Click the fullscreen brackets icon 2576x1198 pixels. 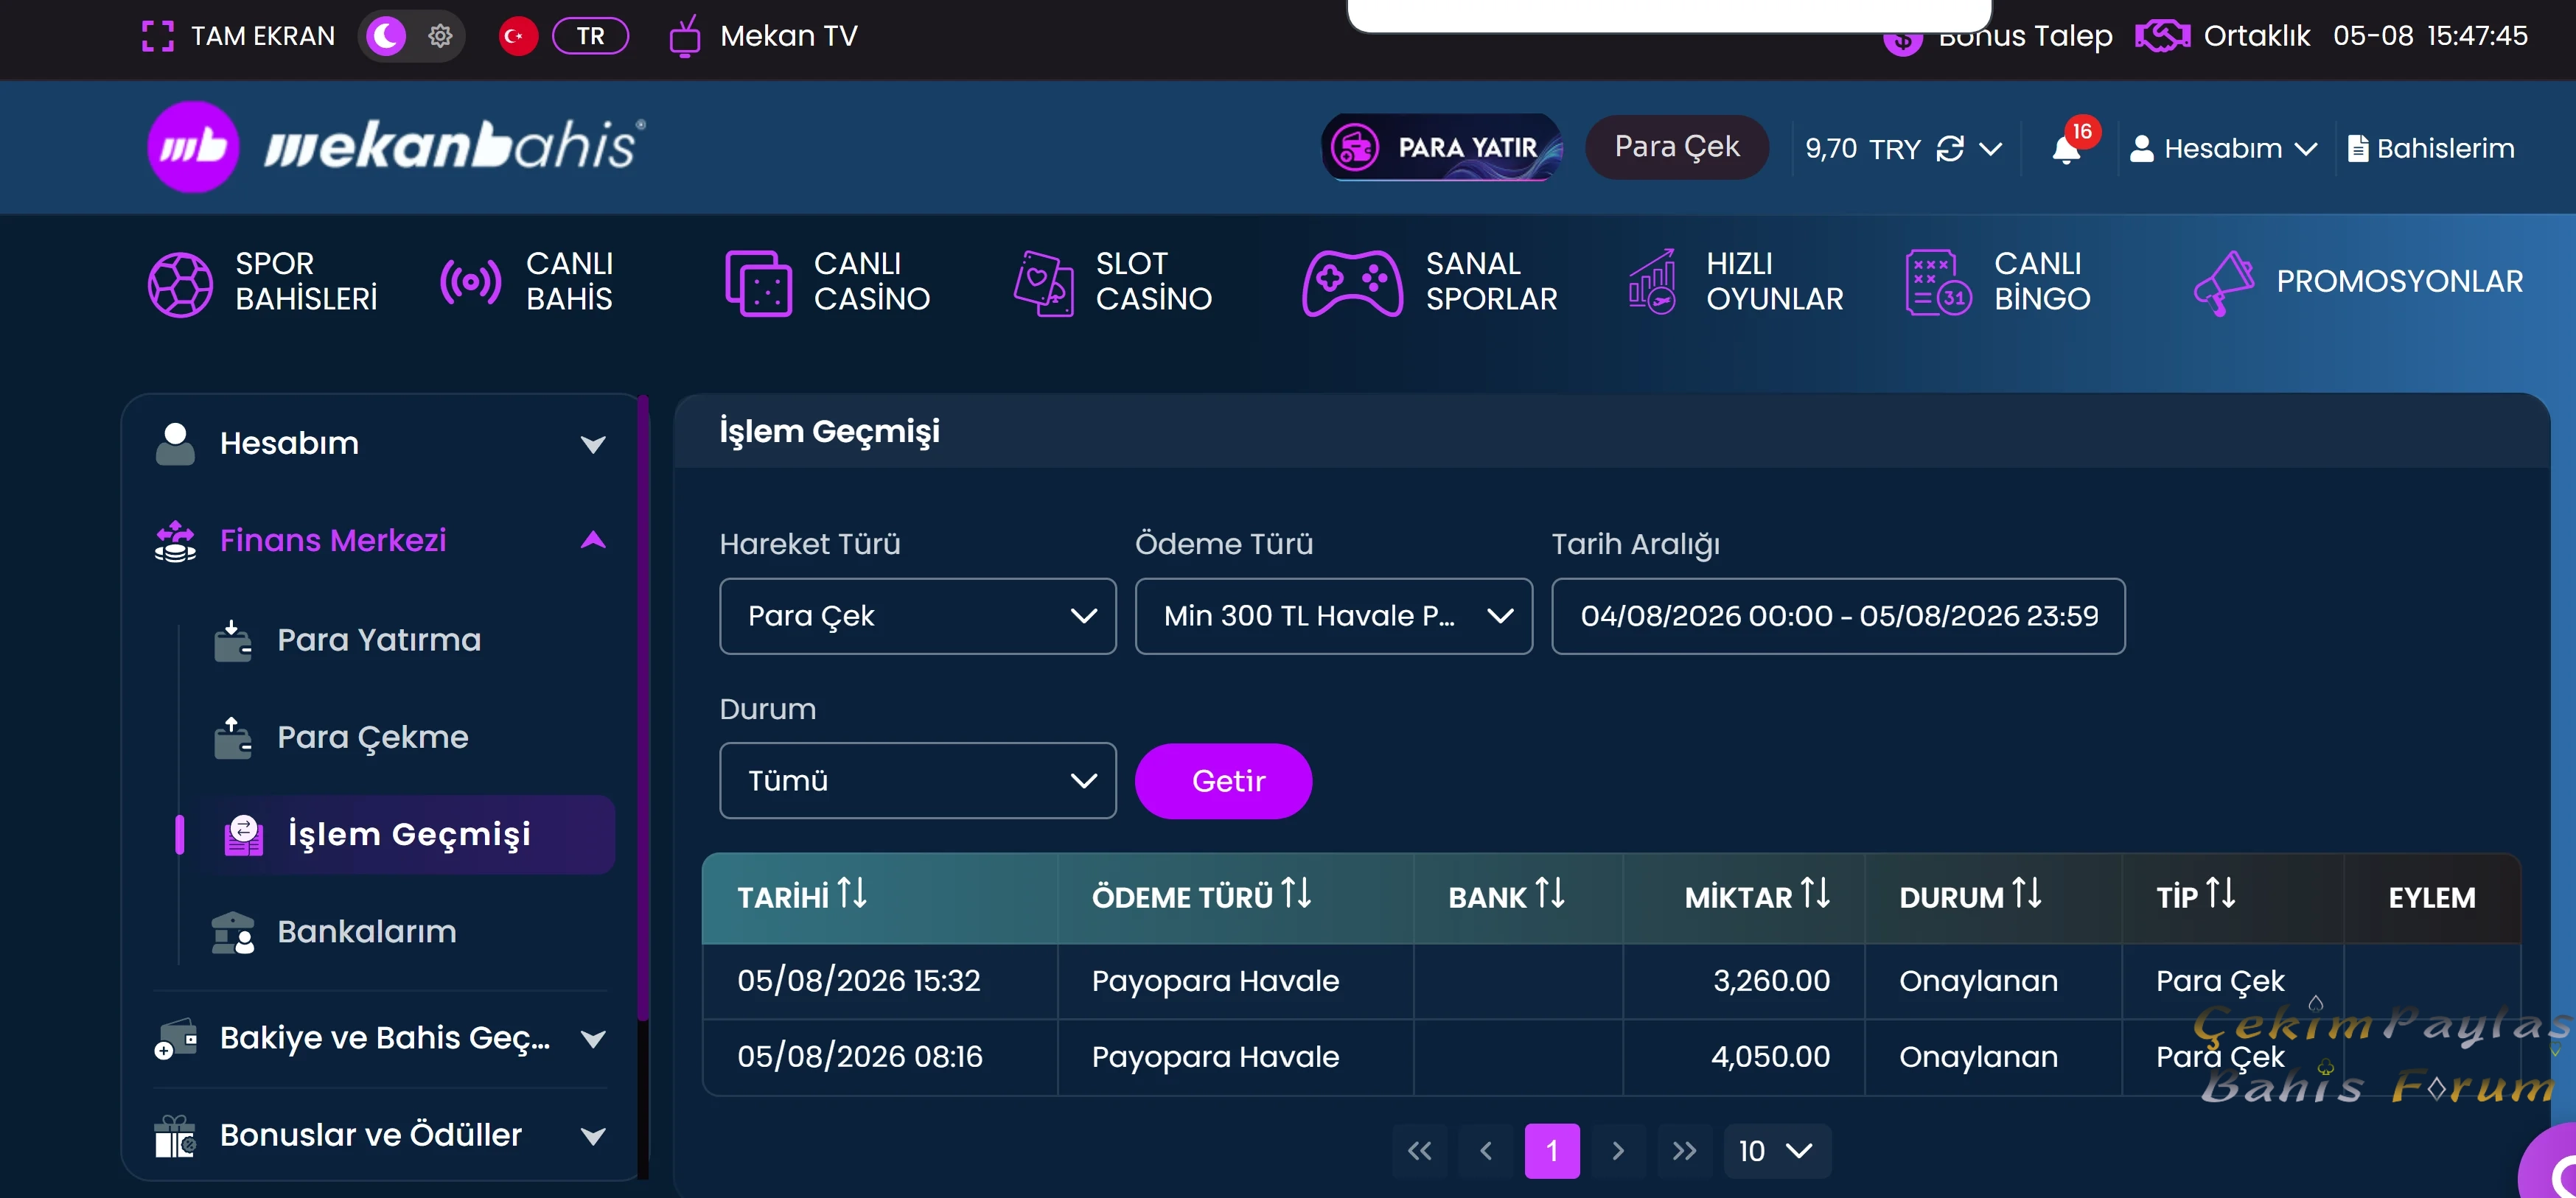pyautogui.click(x=158, y=36)
